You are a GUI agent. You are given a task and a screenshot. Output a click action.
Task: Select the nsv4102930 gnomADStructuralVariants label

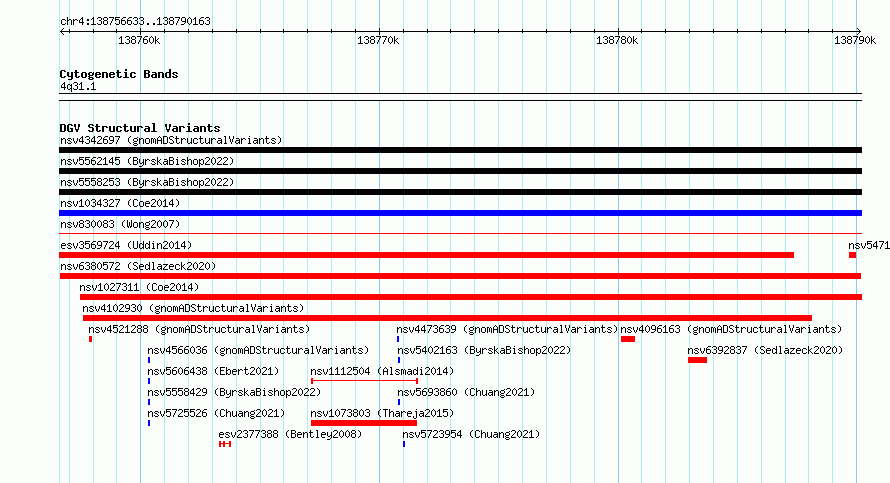[193, 308]
